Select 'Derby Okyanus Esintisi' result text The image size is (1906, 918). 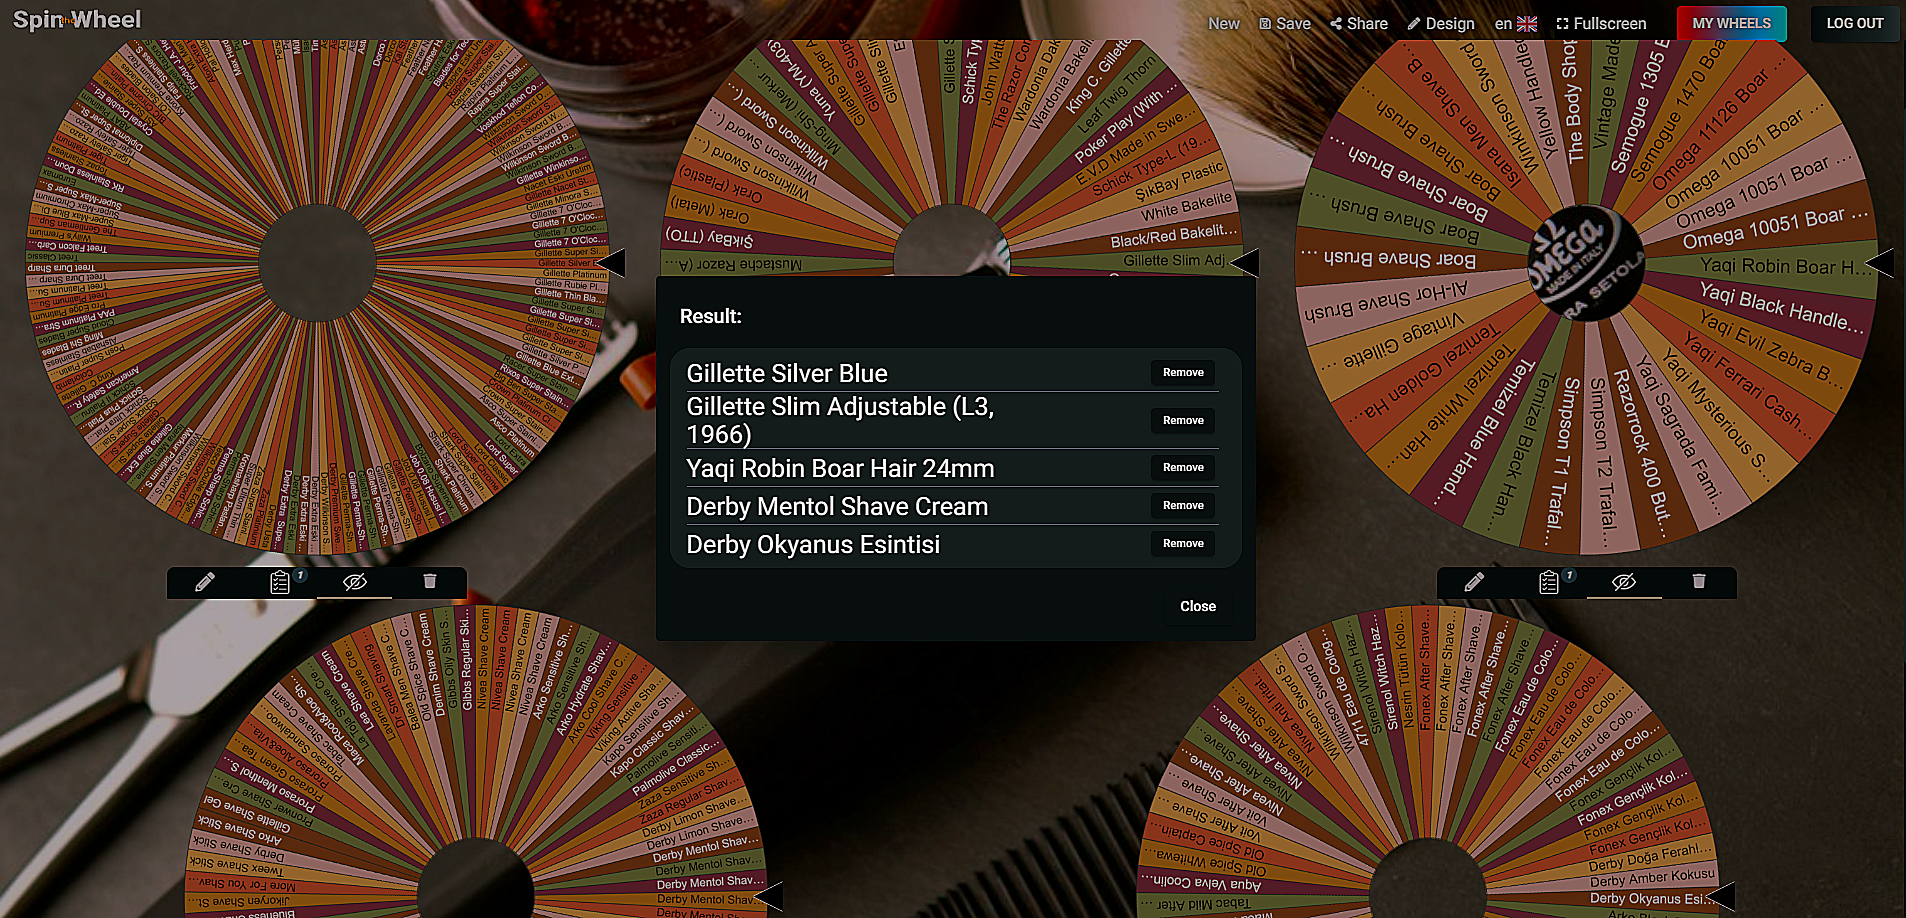point(813,544)
